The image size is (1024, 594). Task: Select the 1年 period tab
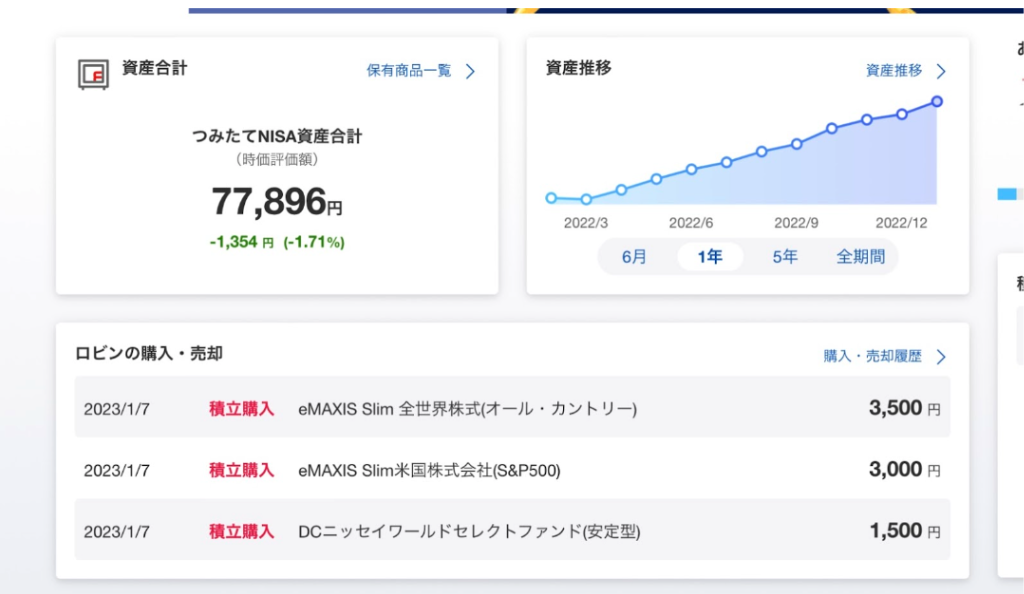tap(710, 257)
